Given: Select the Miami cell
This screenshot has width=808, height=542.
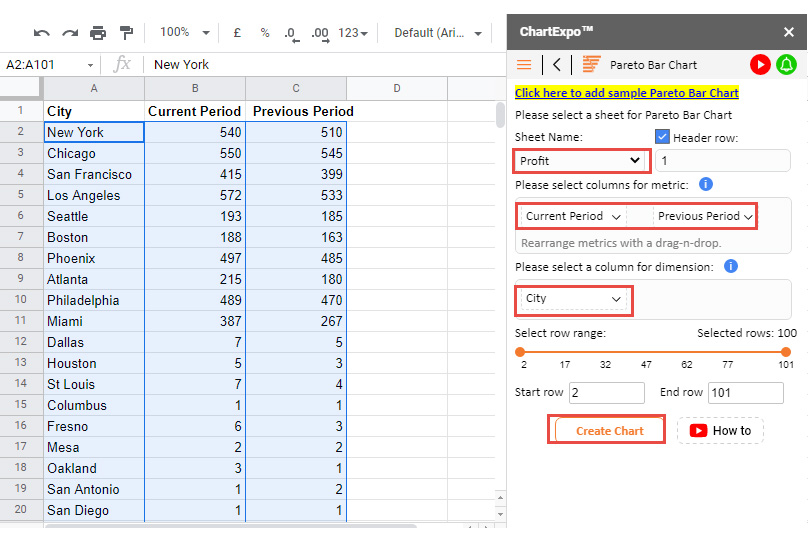Looking at the screenshot, I should pyautogui.click(x=94, y=321).
